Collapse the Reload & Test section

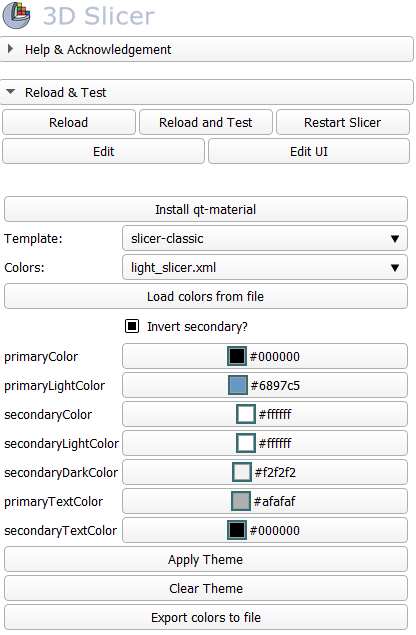coord(207,92)
